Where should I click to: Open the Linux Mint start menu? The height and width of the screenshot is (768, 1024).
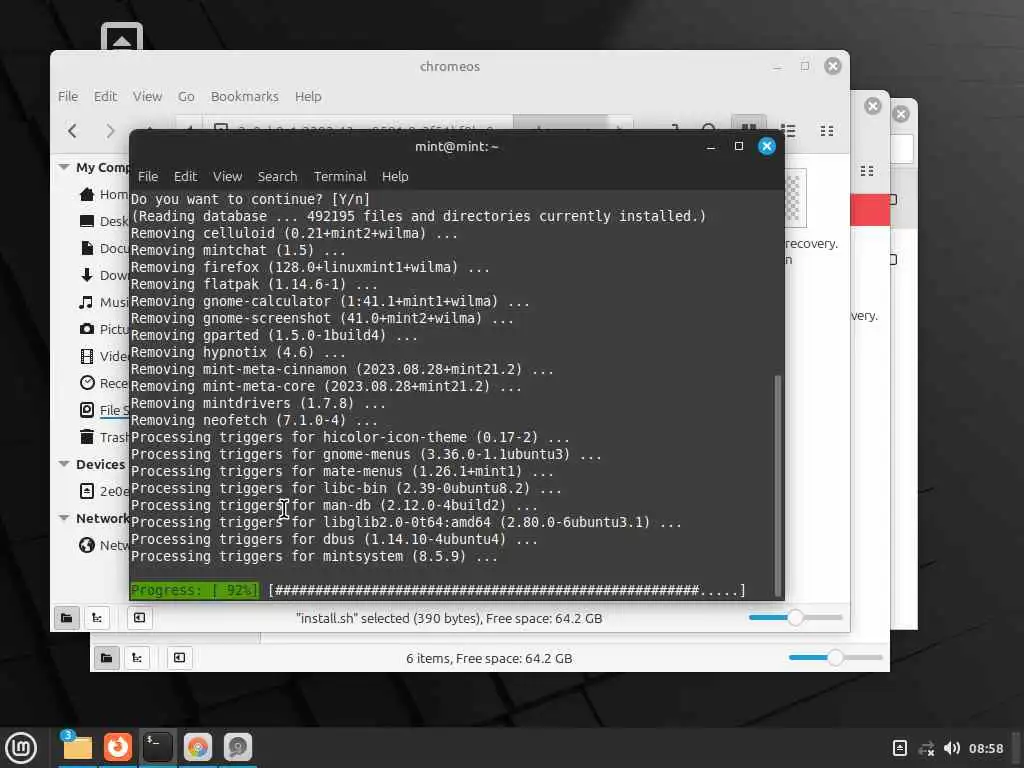21,748
